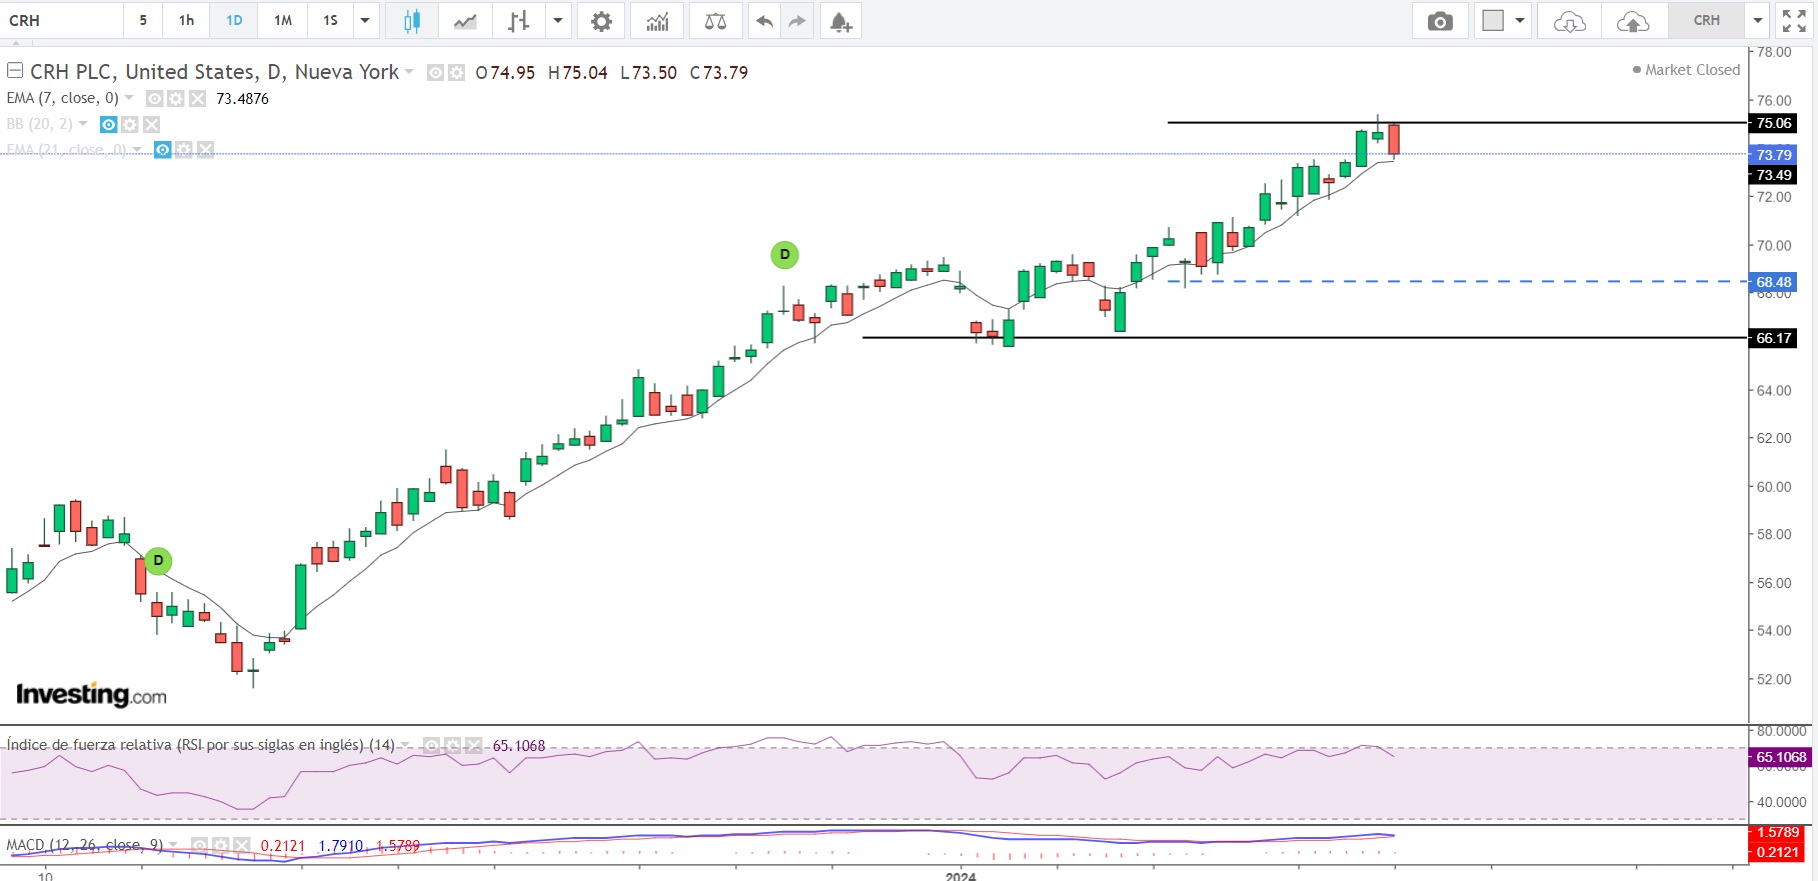The image size is (1818, 881).
Task: Toggle visibility of the RSI indicator
Action: [431, 745]
